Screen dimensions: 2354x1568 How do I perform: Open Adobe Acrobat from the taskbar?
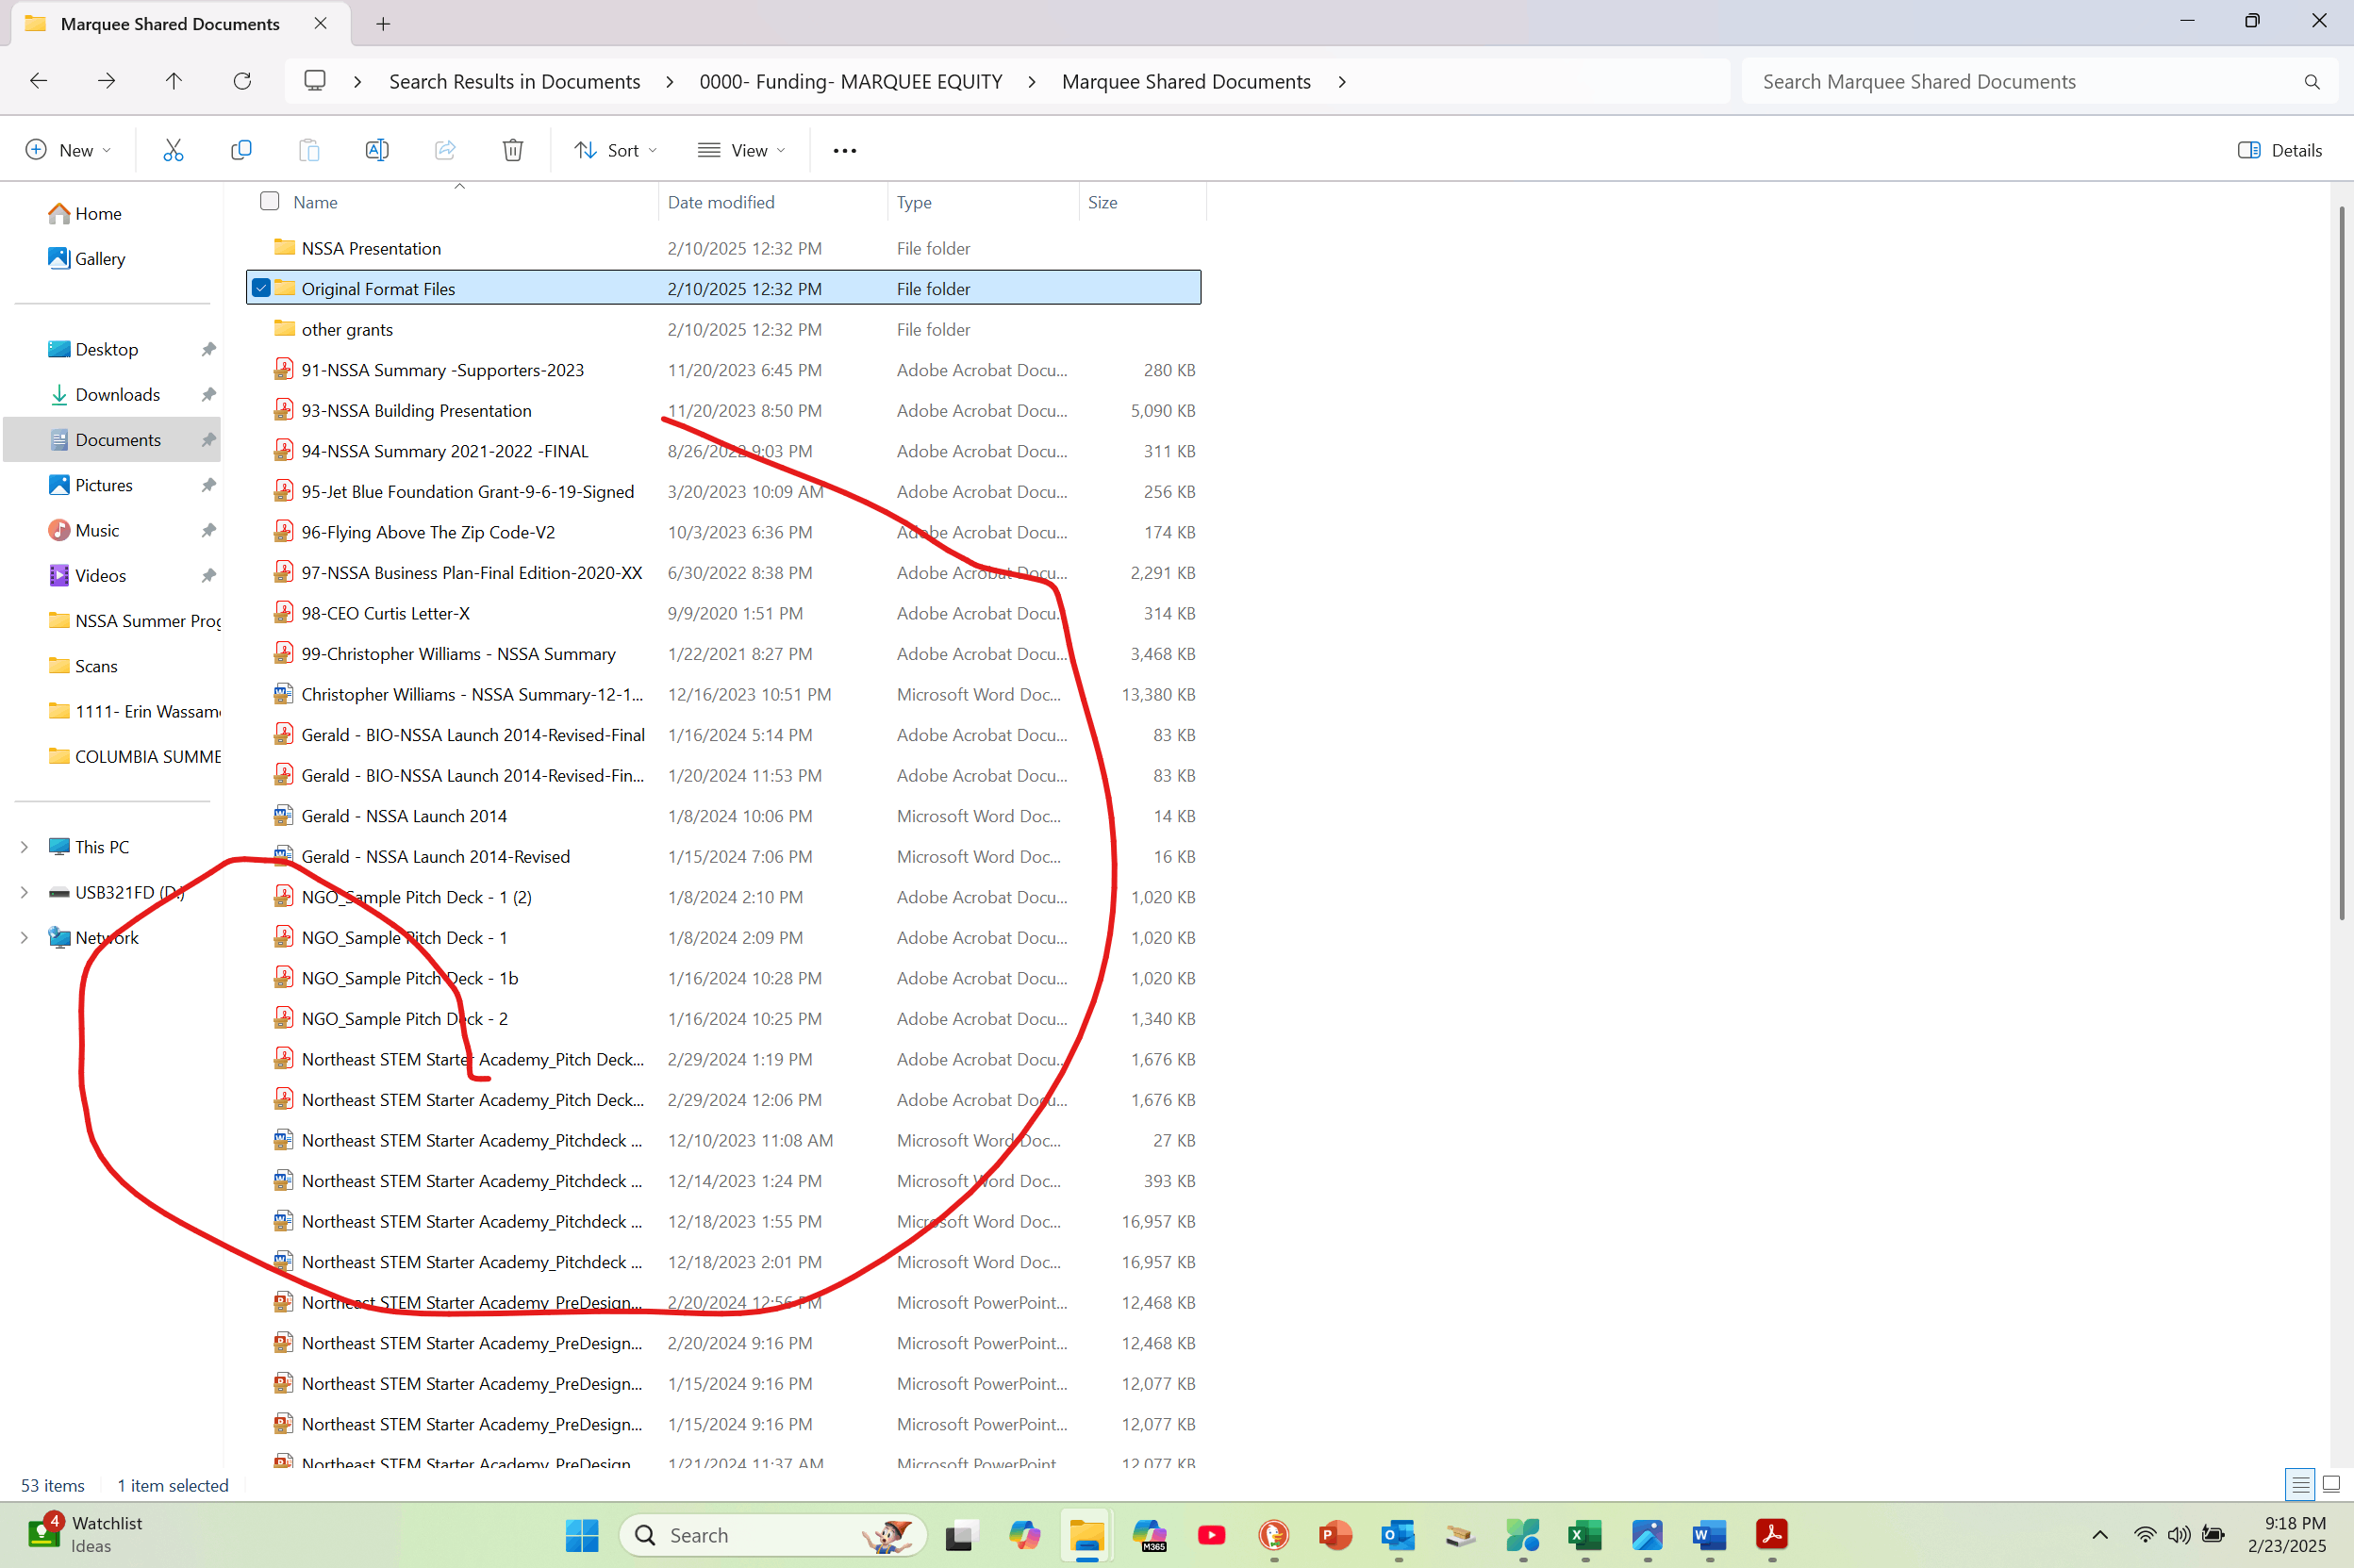1771,1535
